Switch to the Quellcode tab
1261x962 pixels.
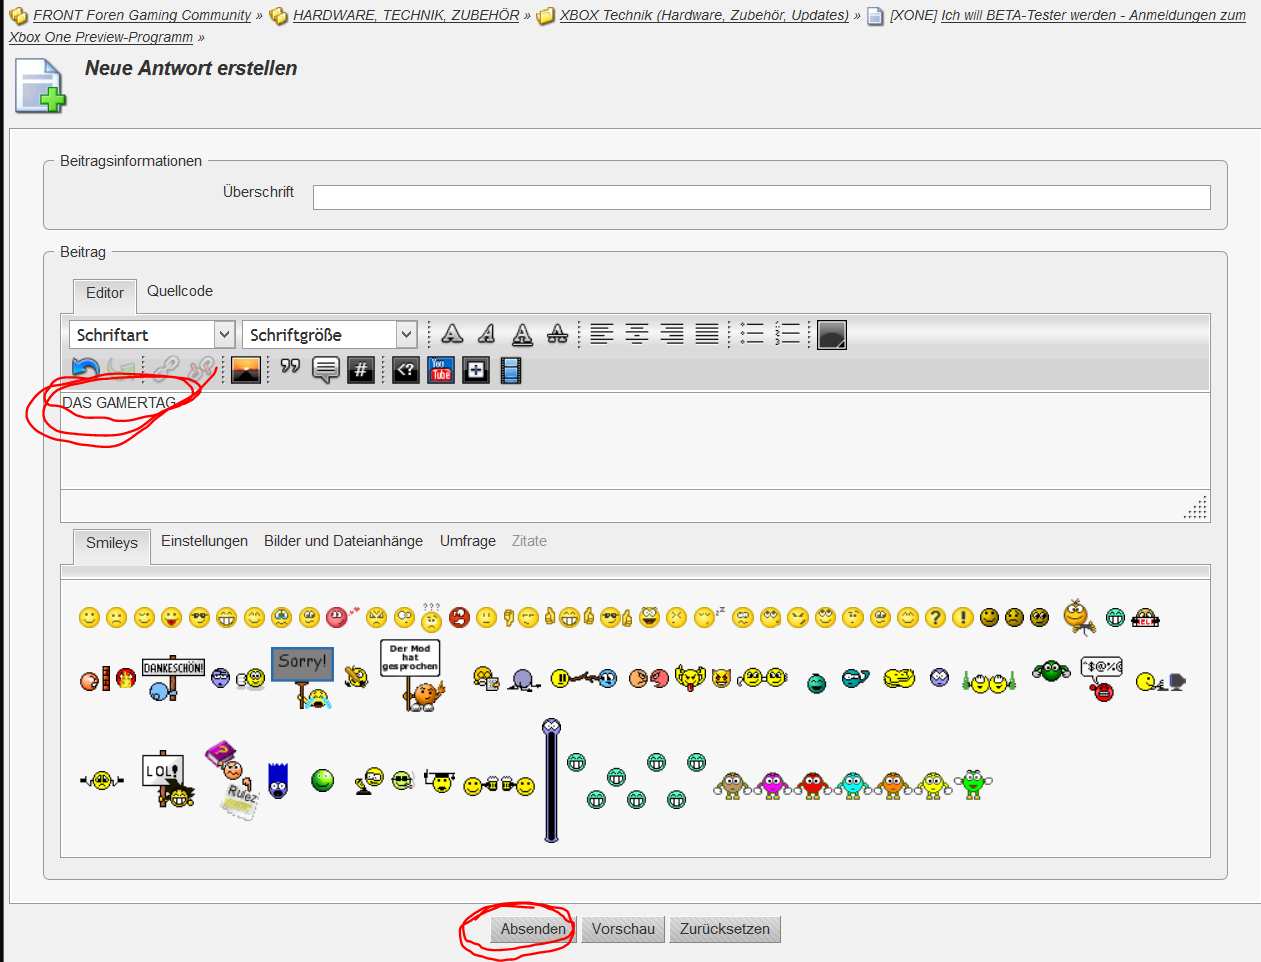[180, 291]
